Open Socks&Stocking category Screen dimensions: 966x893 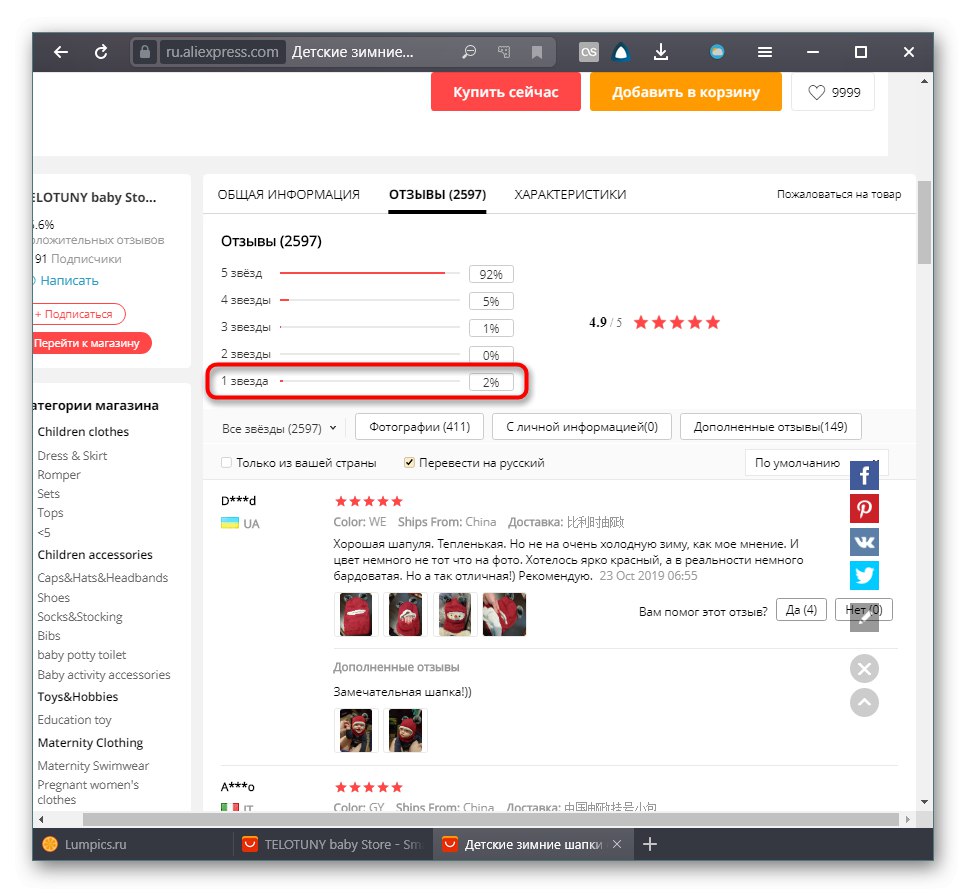pos(79,616)
